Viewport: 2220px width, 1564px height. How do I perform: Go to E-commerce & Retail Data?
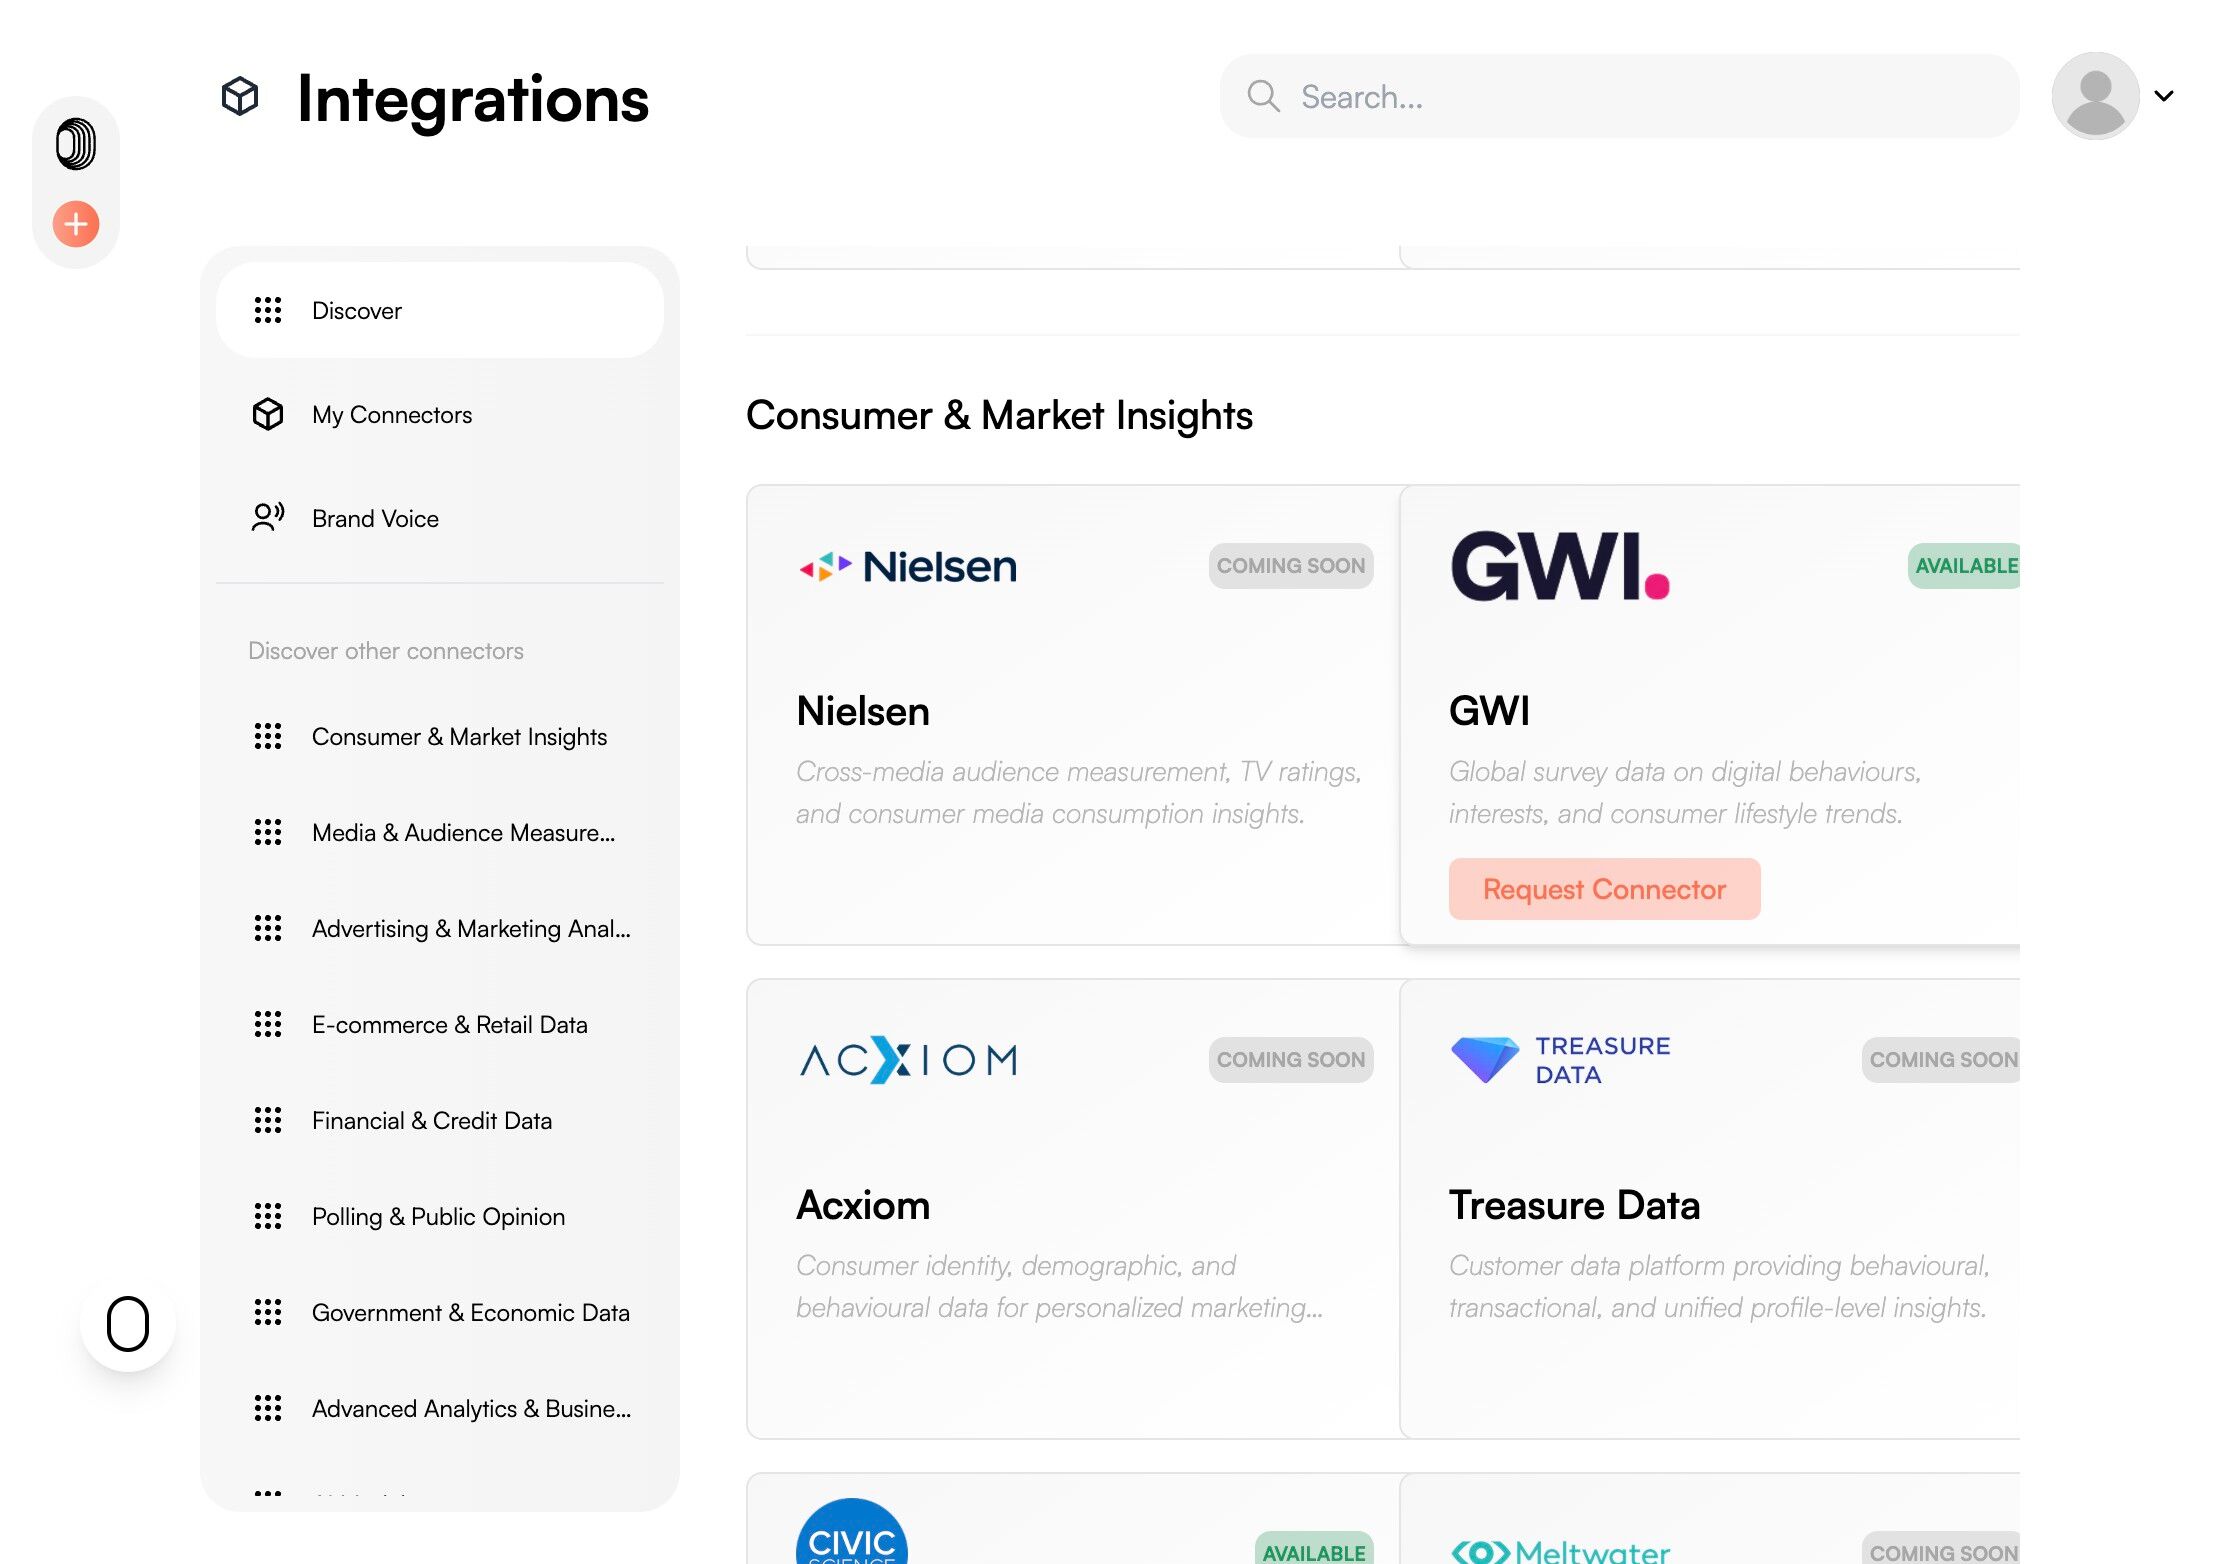pyautogui.click(x=449, y=1024)
